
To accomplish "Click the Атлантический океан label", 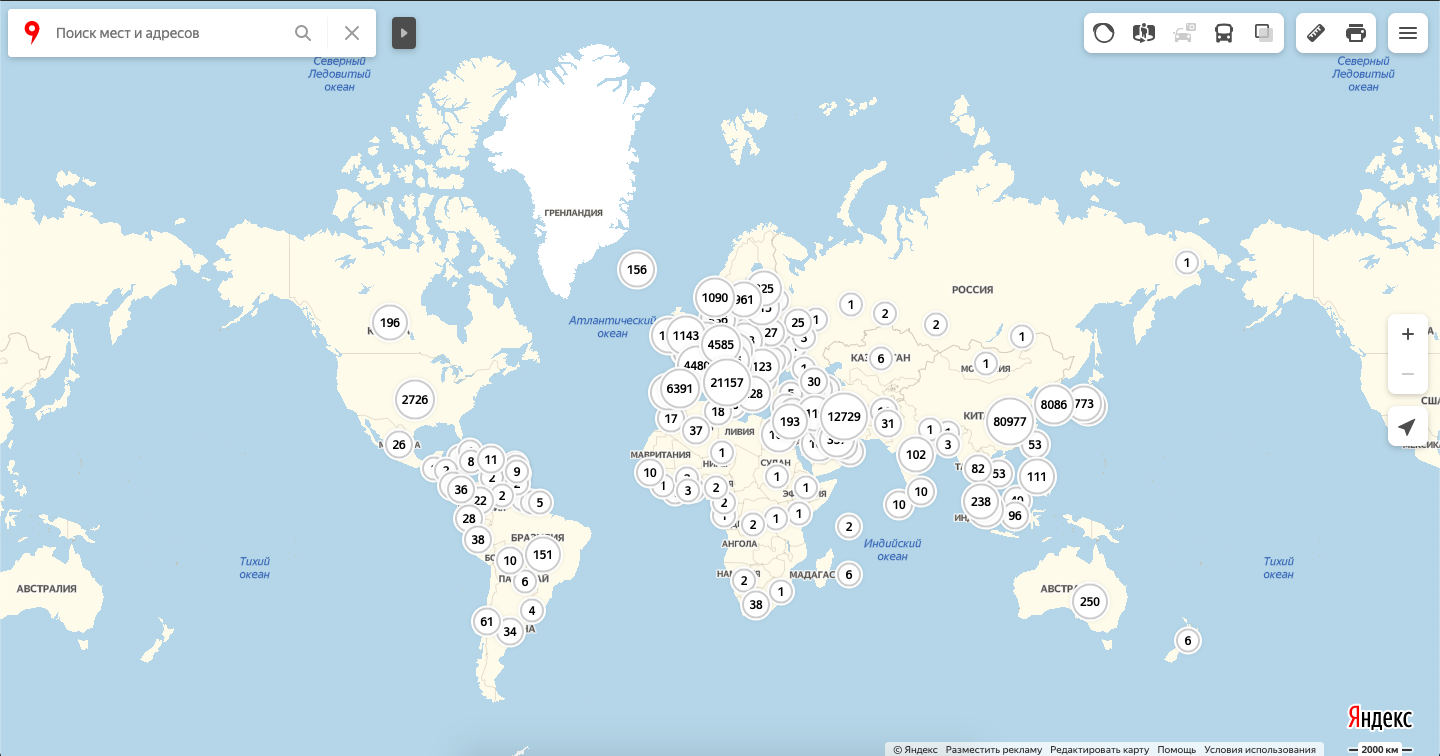I will (x=612, y=327).
